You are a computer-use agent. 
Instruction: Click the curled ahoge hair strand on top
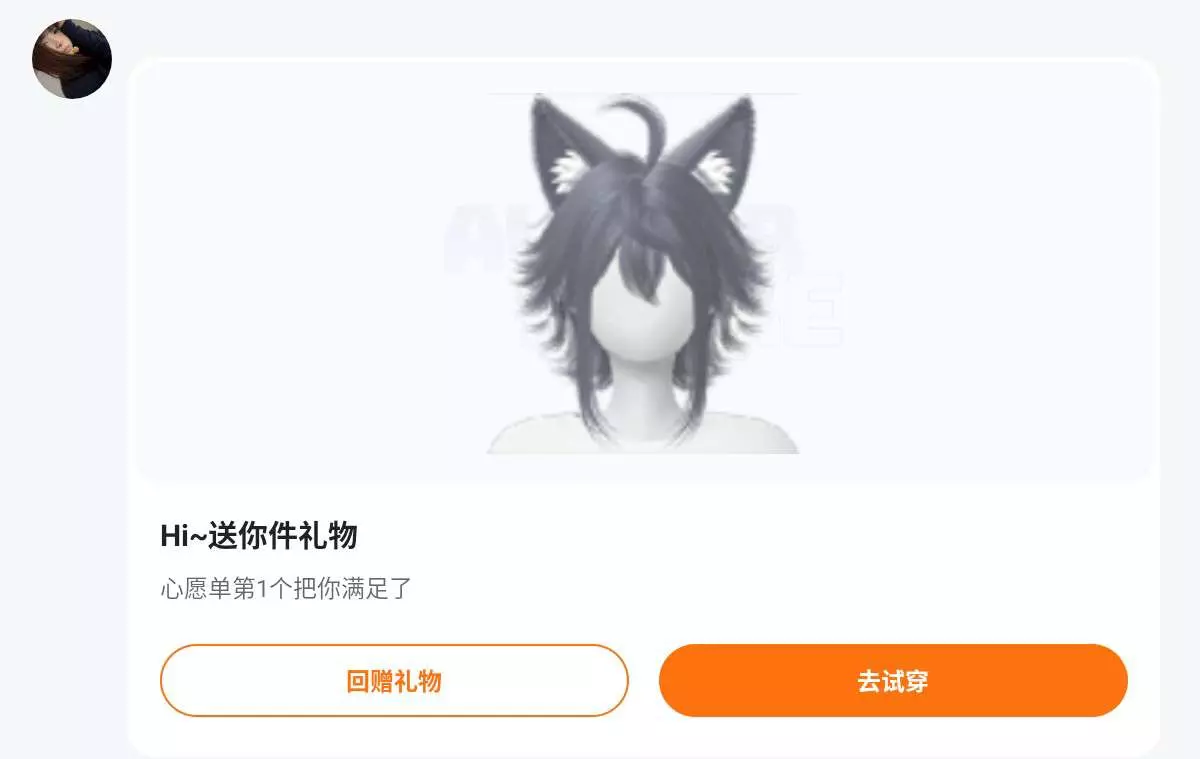point(640,125)
